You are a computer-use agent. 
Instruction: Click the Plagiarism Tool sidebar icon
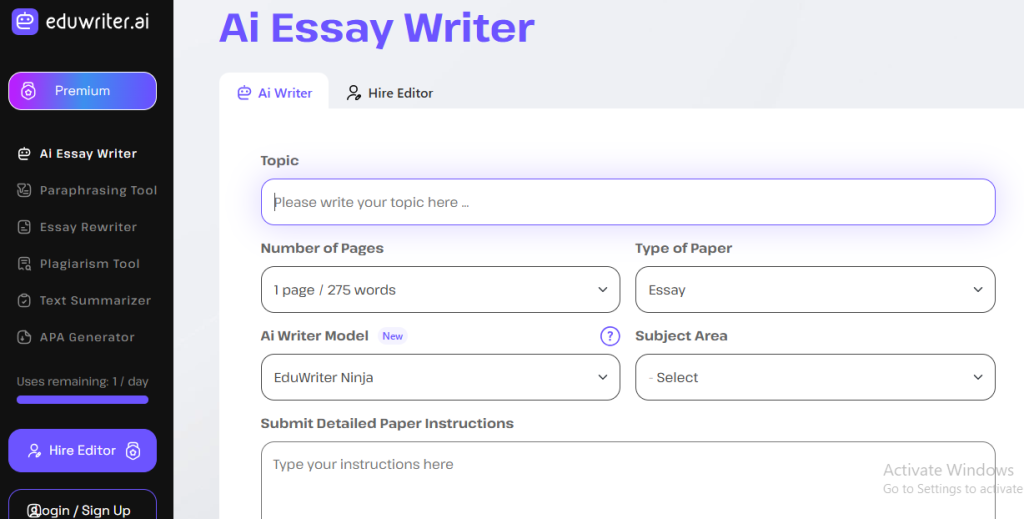pos(24,264)
